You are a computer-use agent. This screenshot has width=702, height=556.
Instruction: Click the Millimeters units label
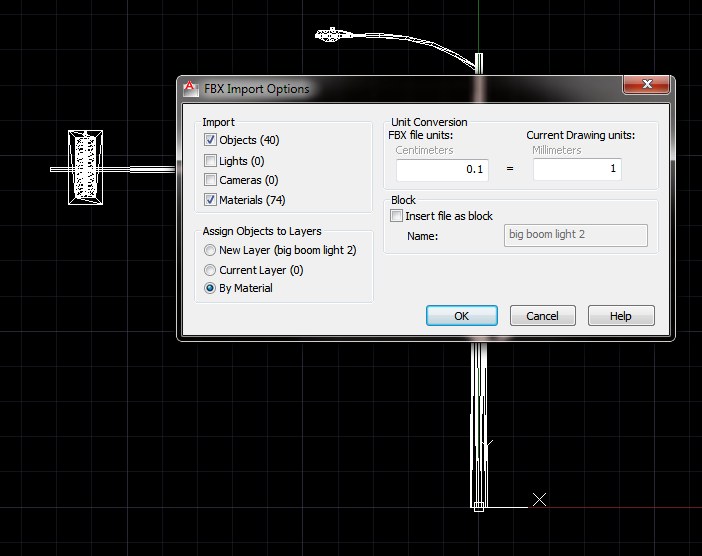[x=556, y=150]
